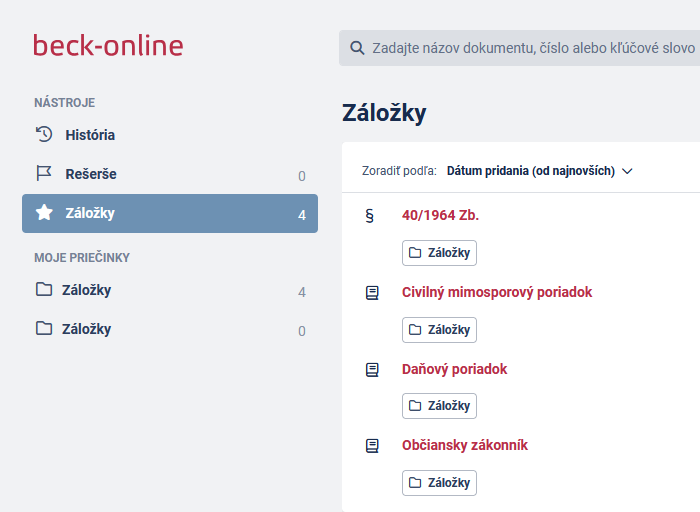This screenshot has width=700, height=512.
Task: Click the Záložky folder tag under Občiansky zákonník
Action: click(x=439, y=483)
